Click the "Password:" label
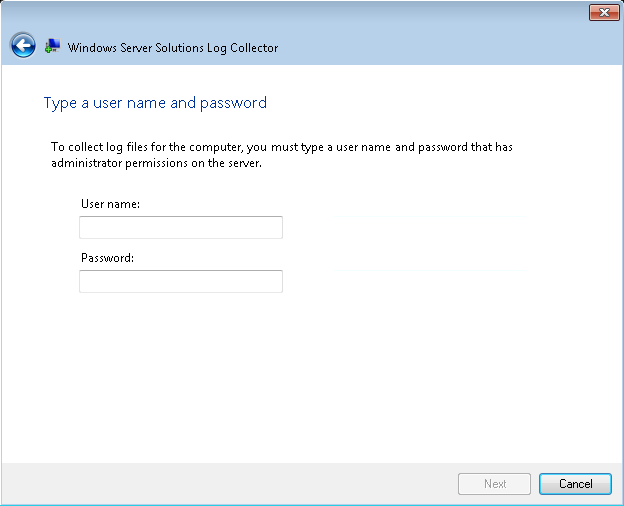This screenshot has height=506, width=624. [x=107, y=258]
